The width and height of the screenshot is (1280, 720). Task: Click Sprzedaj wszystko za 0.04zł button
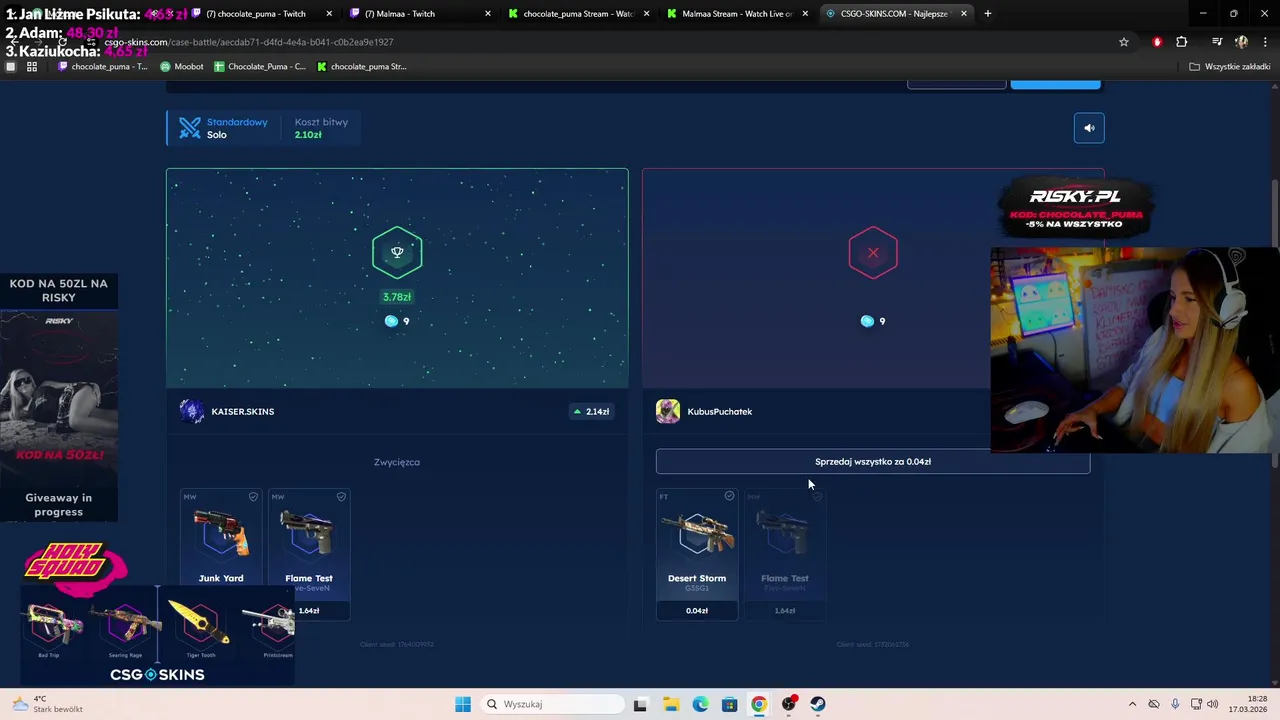tap(873, 462)
